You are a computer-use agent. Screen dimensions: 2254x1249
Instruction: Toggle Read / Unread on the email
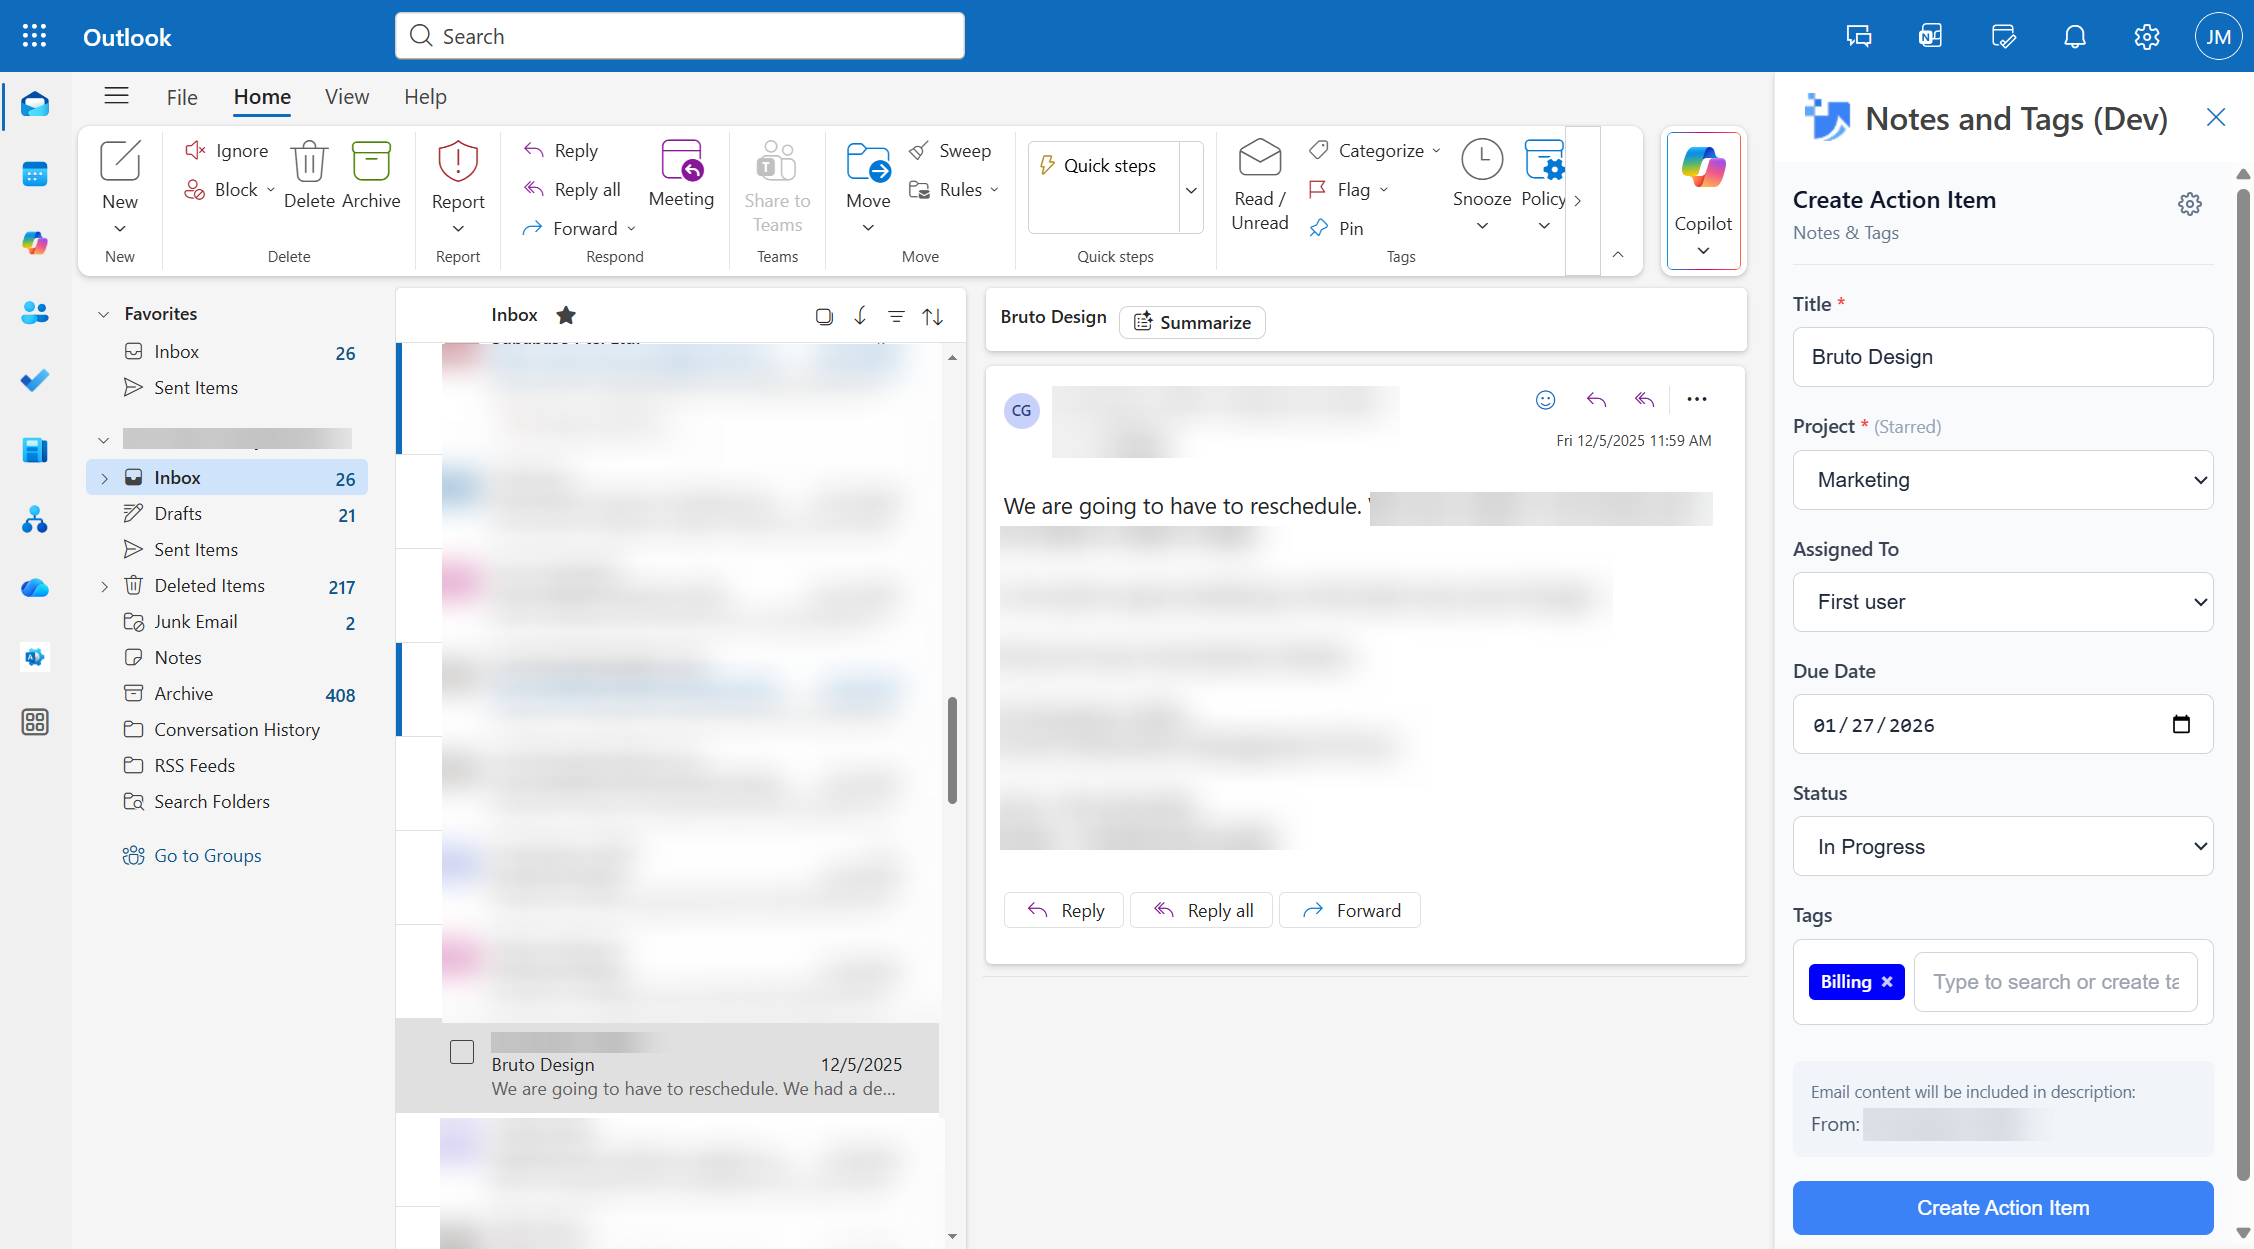tap(1259, 185)
